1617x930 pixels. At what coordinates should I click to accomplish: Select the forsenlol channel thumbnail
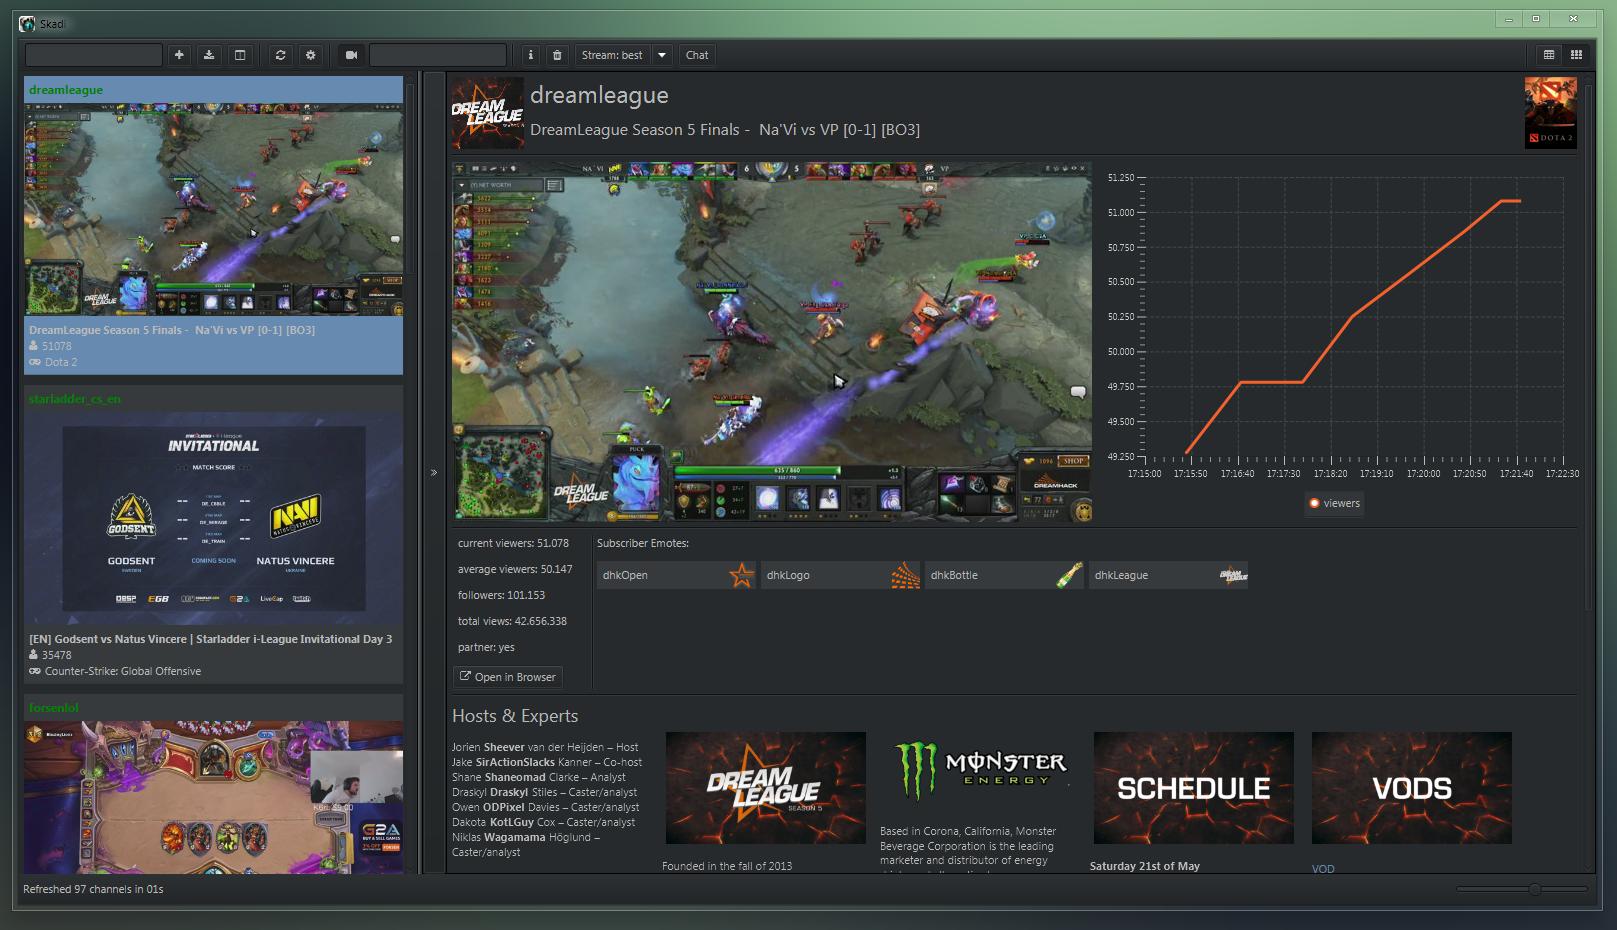(214, 798)
